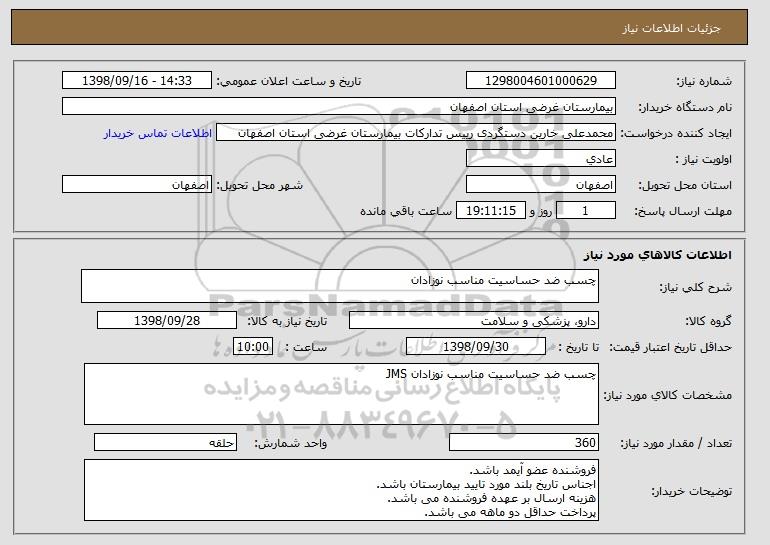Click the label شرح کلی نیاز
This screenshot has height=545, width=770.
tap(695, 287)
